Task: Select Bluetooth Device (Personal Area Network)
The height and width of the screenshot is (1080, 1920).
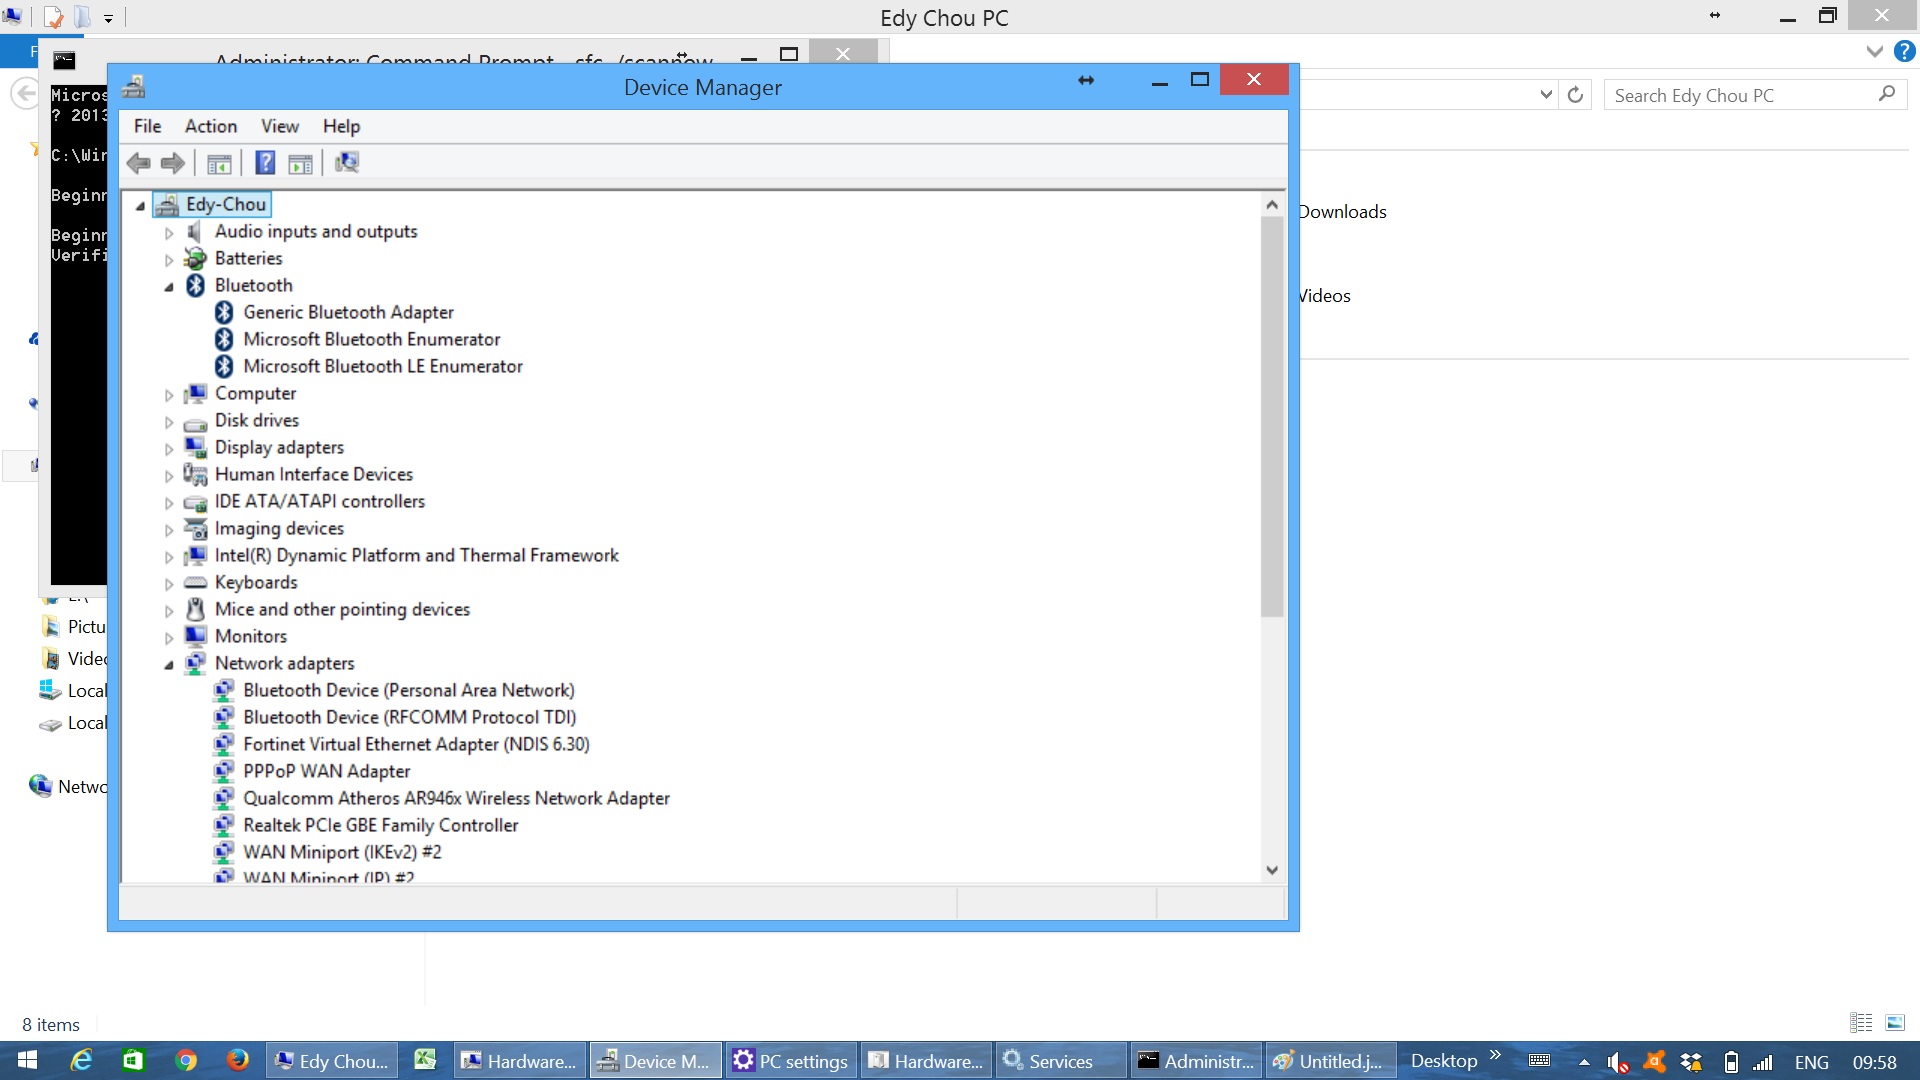Action: pyautogui.click(x=408, y=690)
